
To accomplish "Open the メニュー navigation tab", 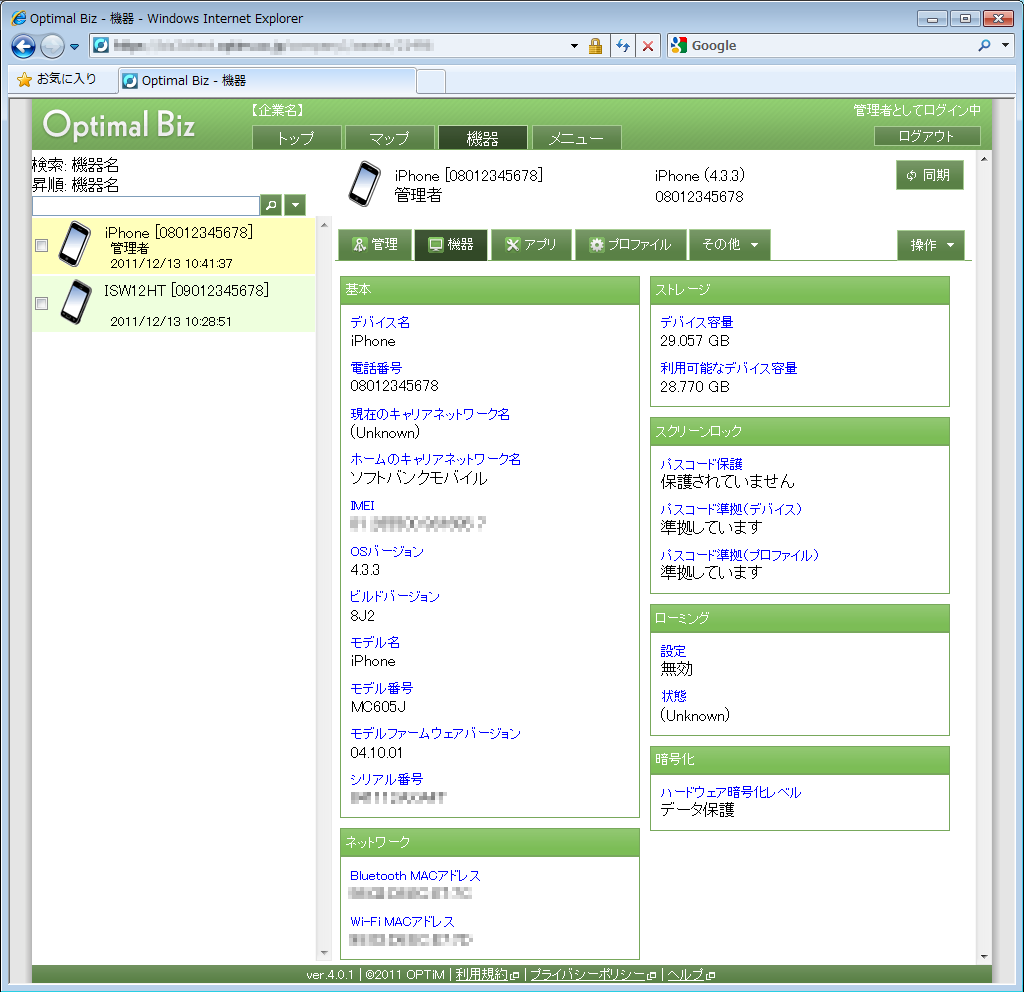I will point(576,138).
